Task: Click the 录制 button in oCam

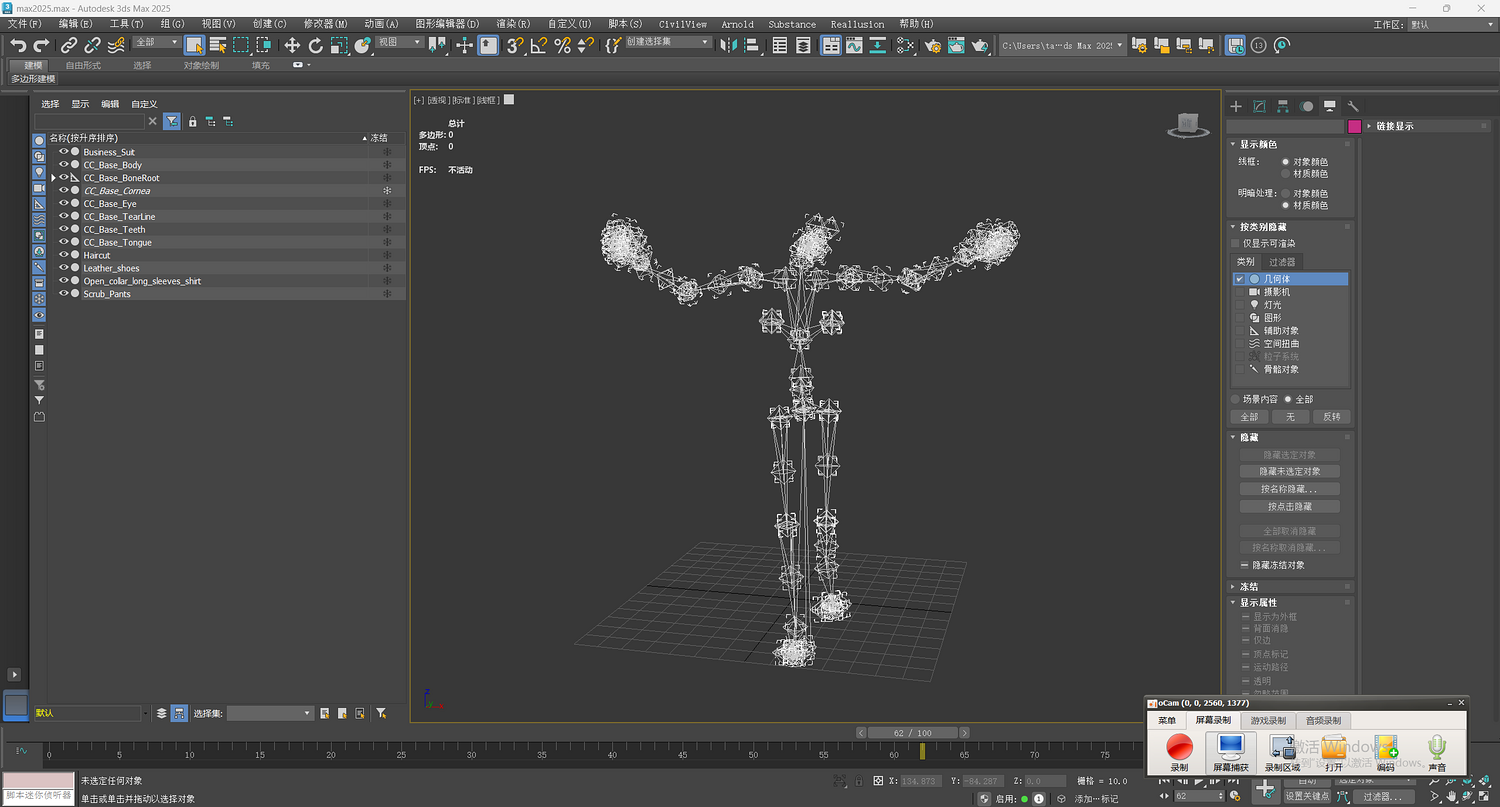Action: [x=1180, y=752]
